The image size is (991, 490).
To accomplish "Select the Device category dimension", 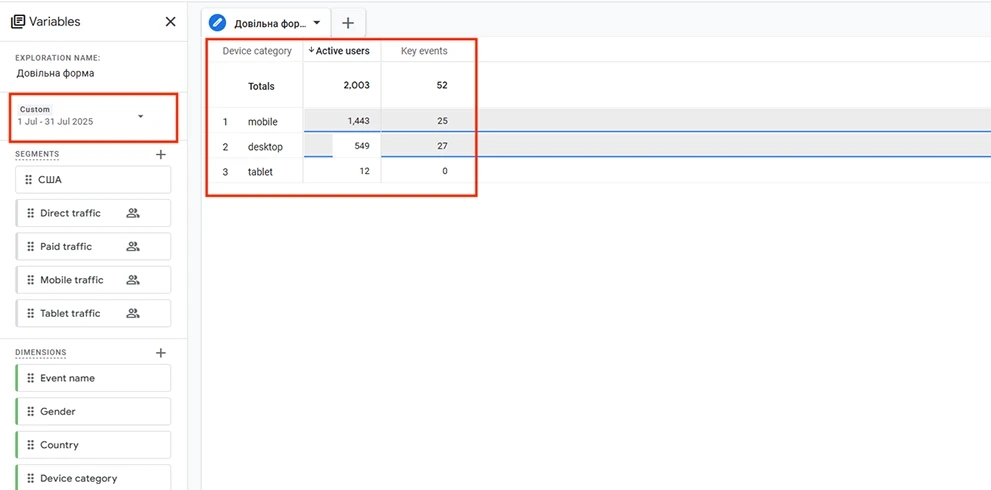I will pyautogui.click(x=94, y=477).
